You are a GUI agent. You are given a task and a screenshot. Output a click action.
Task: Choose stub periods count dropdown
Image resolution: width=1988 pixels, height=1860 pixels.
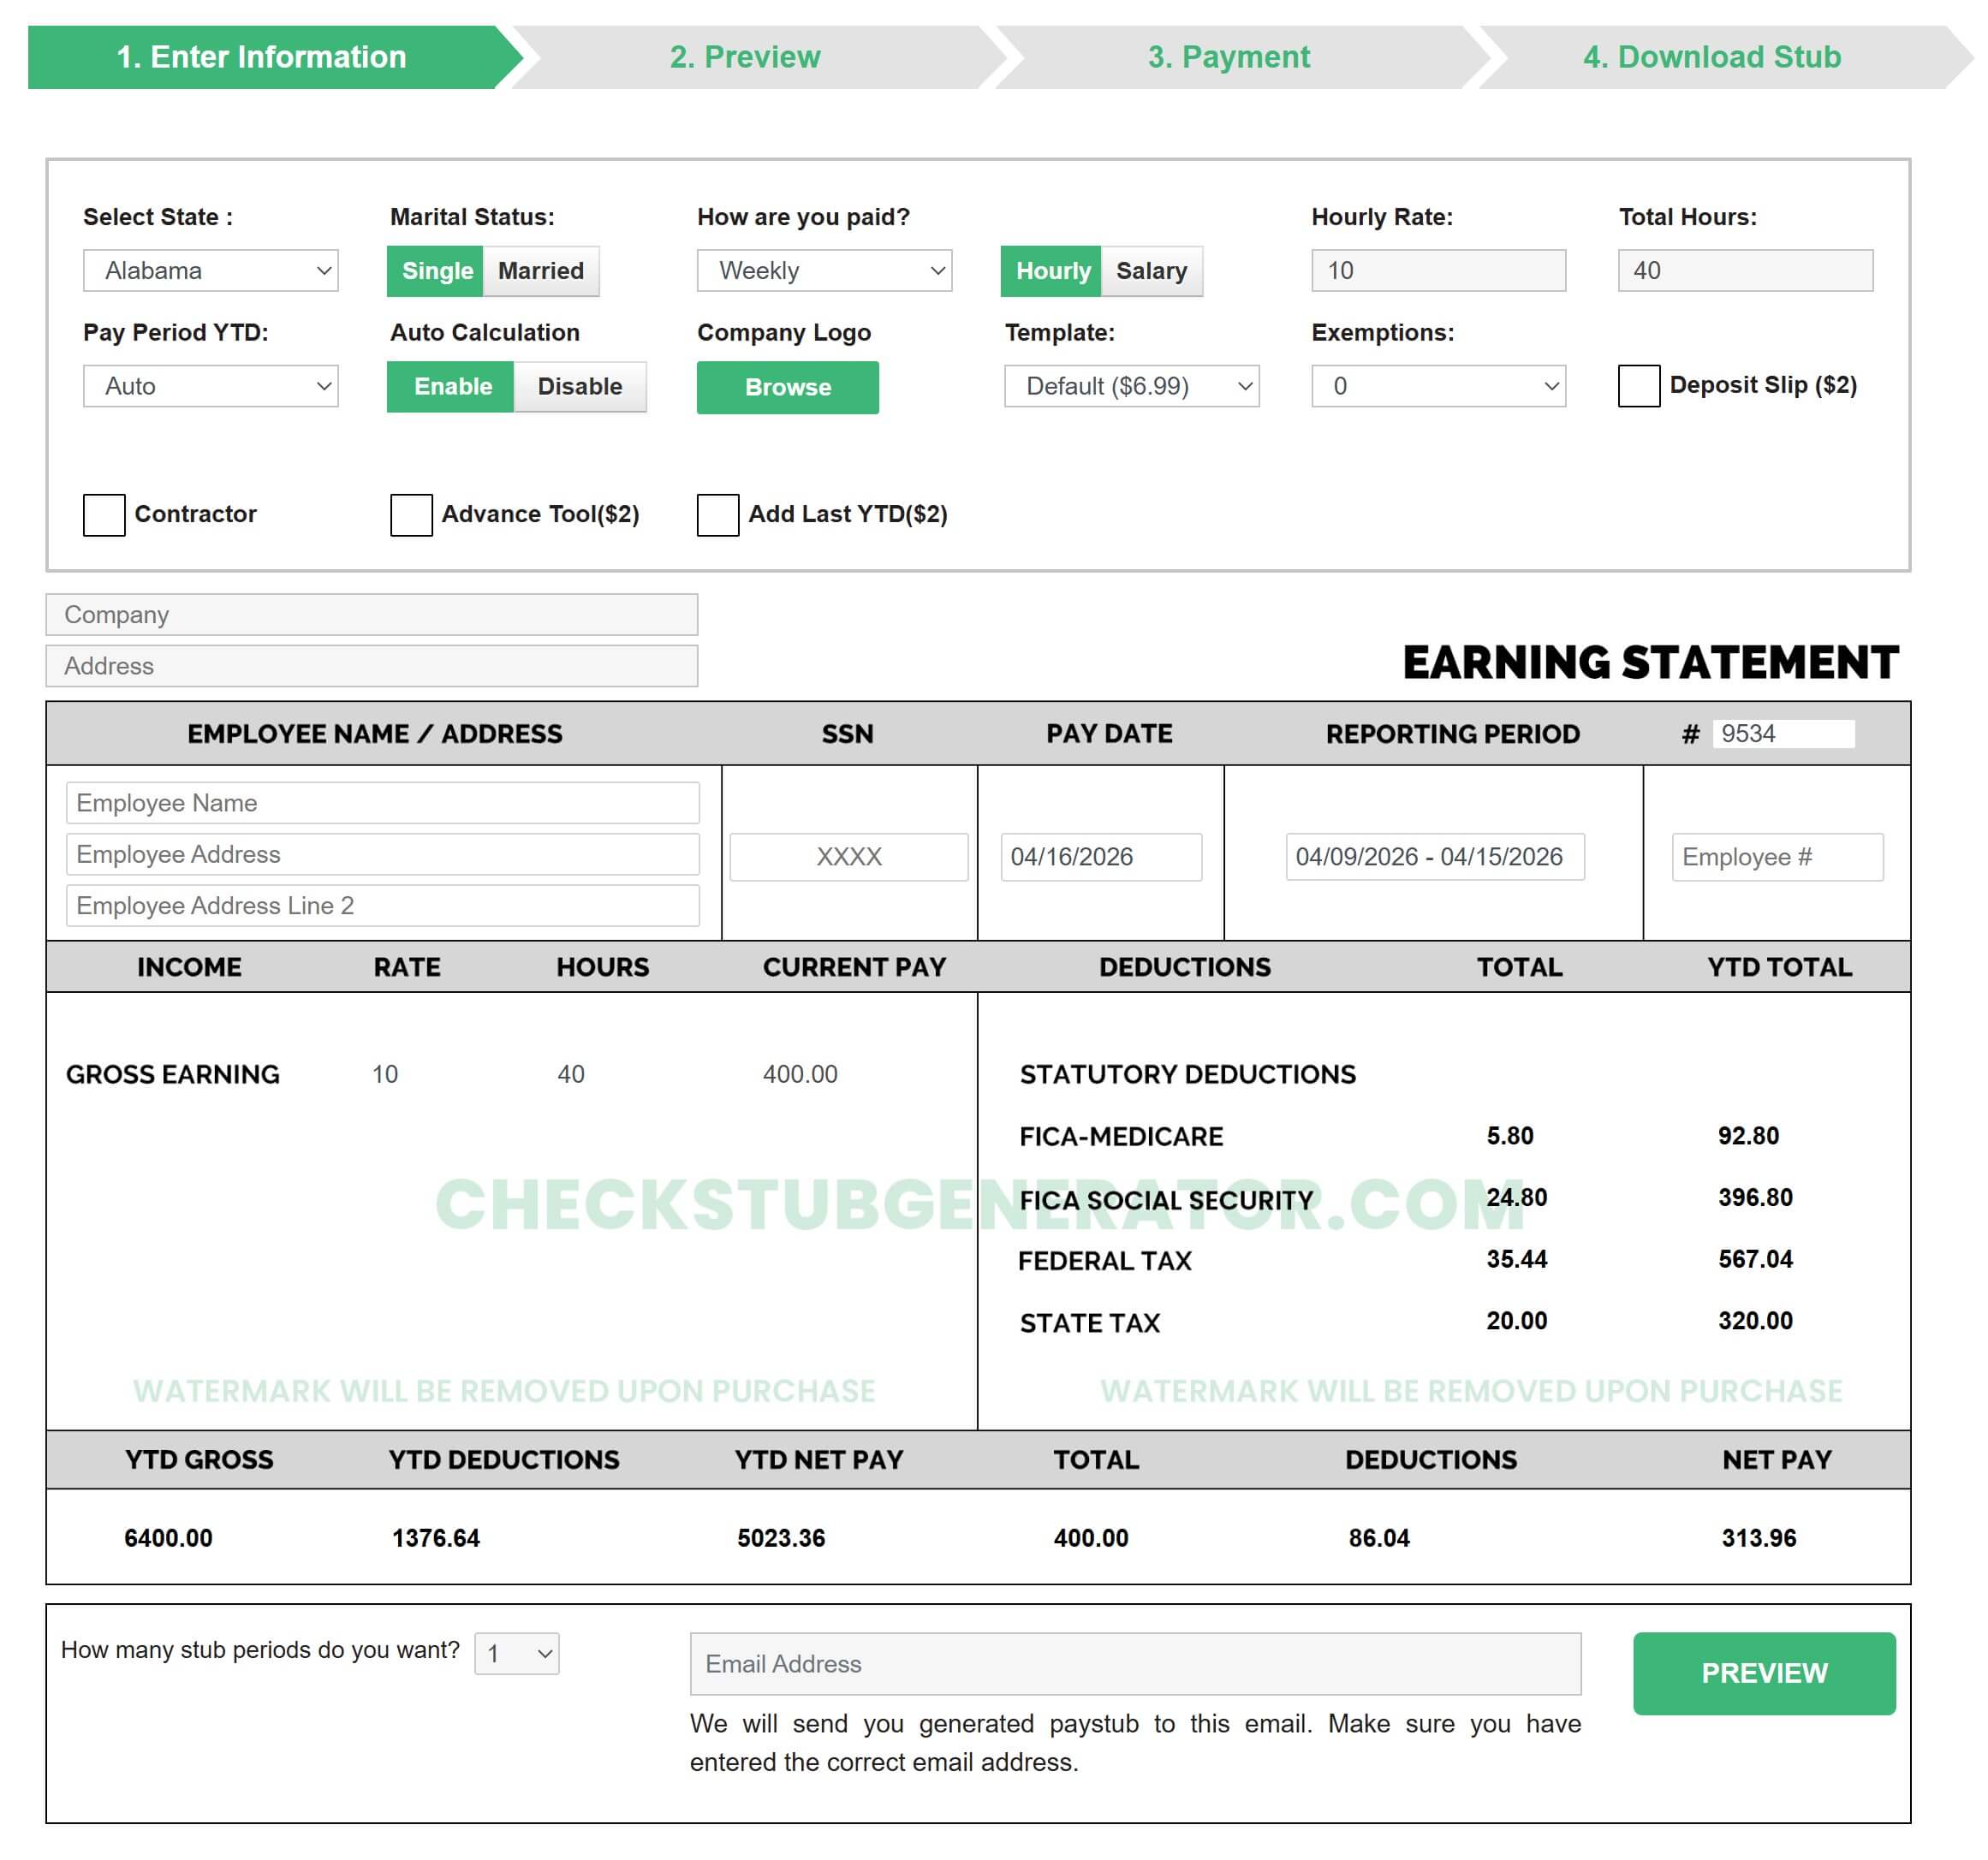[x=517, y=1654]
